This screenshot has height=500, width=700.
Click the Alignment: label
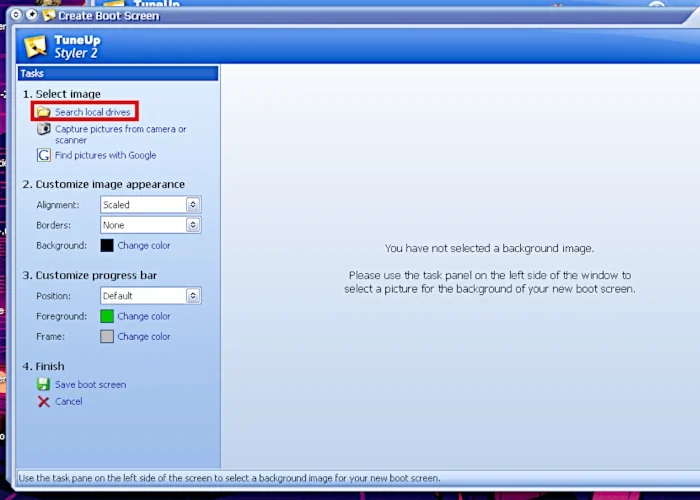(58, 205)
